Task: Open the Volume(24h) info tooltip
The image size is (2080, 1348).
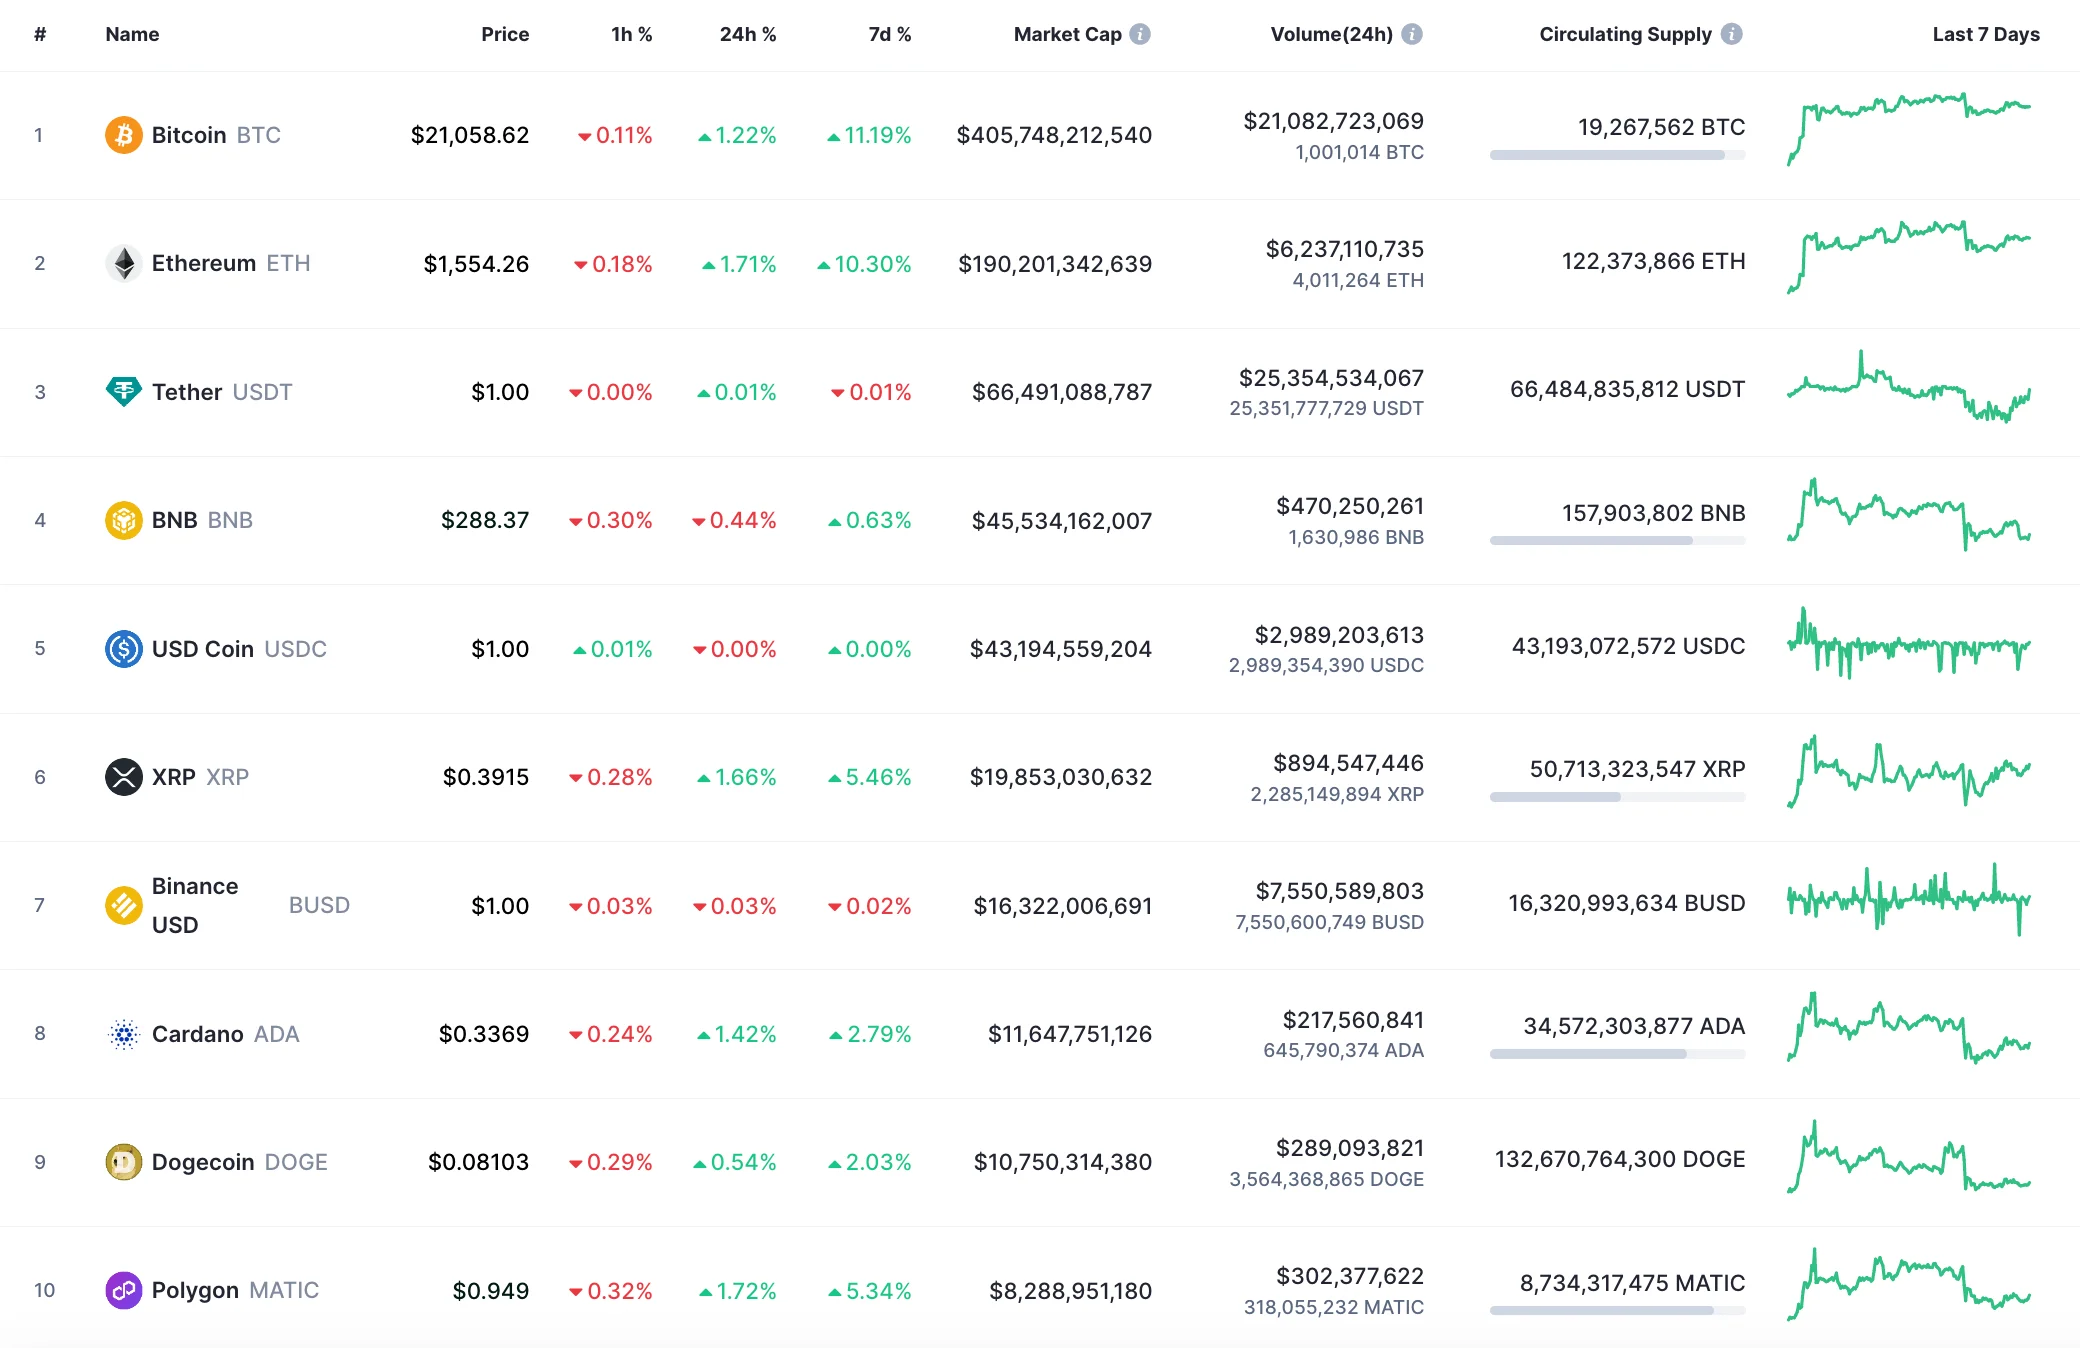Action: coord(1411,32)
